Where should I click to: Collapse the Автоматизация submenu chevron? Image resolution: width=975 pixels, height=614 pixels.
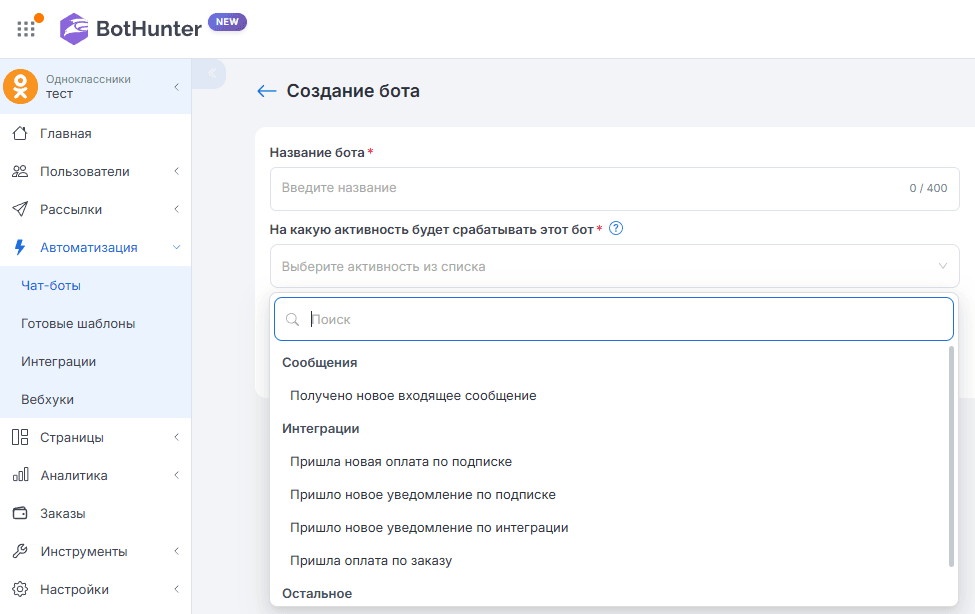177,248
